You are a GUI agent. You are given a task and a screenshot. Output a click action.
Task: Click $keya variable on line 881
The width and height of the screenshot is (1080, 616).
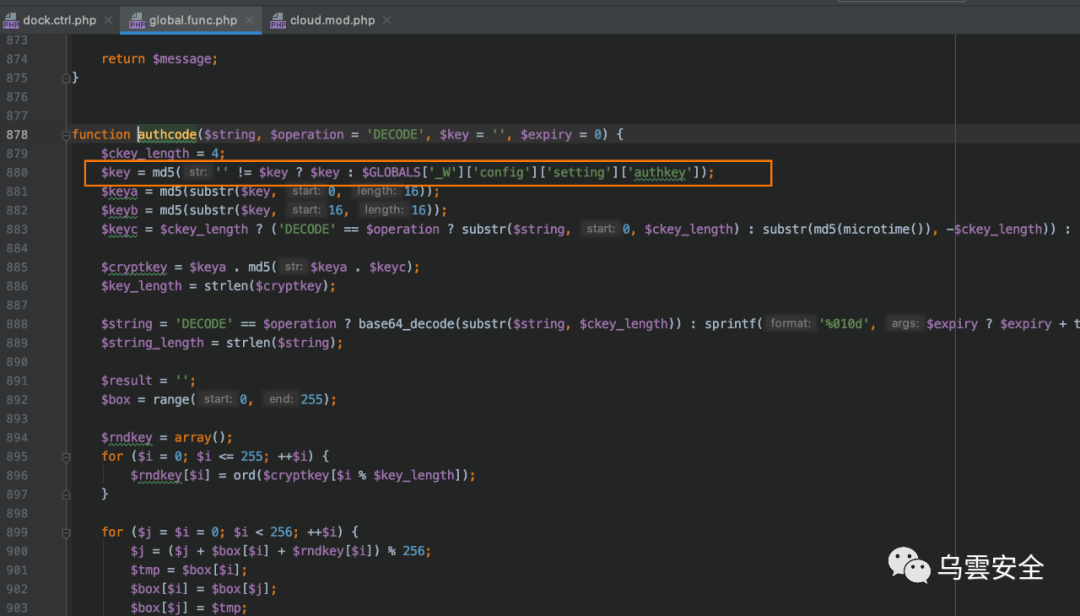point(119,191)
